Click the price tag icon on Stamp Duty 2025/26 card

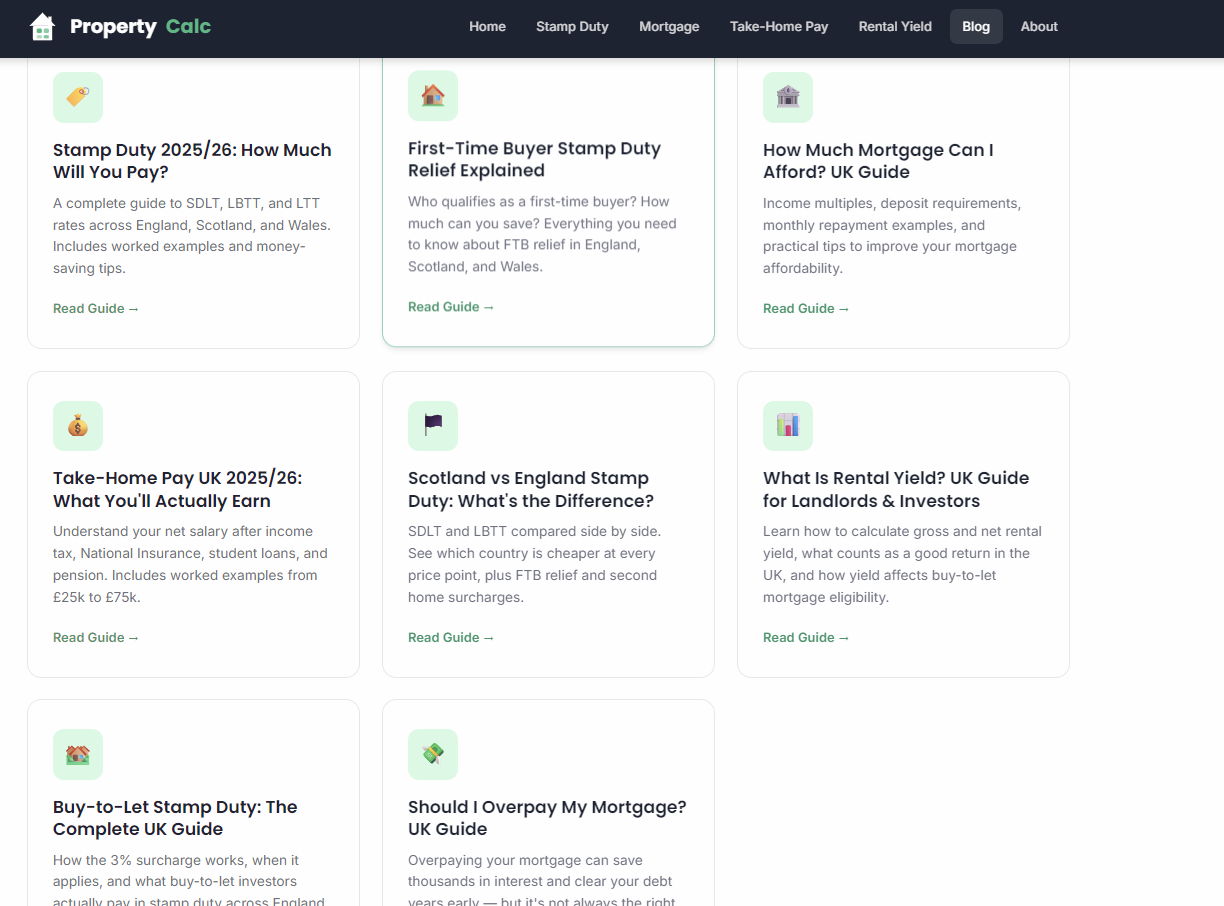tap(78, 97)
